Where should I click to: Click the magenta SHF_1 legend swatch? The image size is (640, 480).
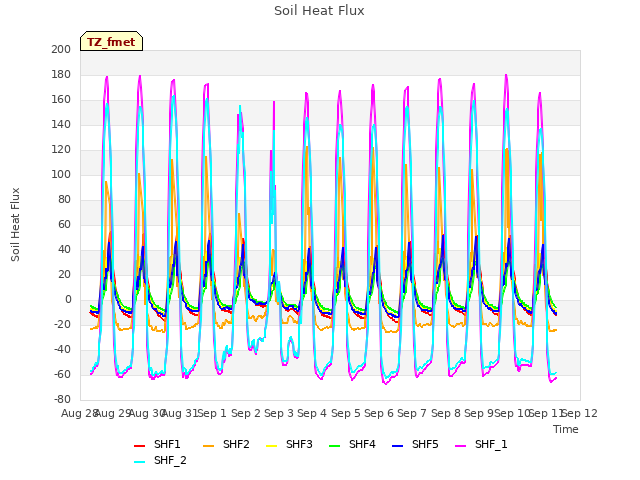(460, 446)
